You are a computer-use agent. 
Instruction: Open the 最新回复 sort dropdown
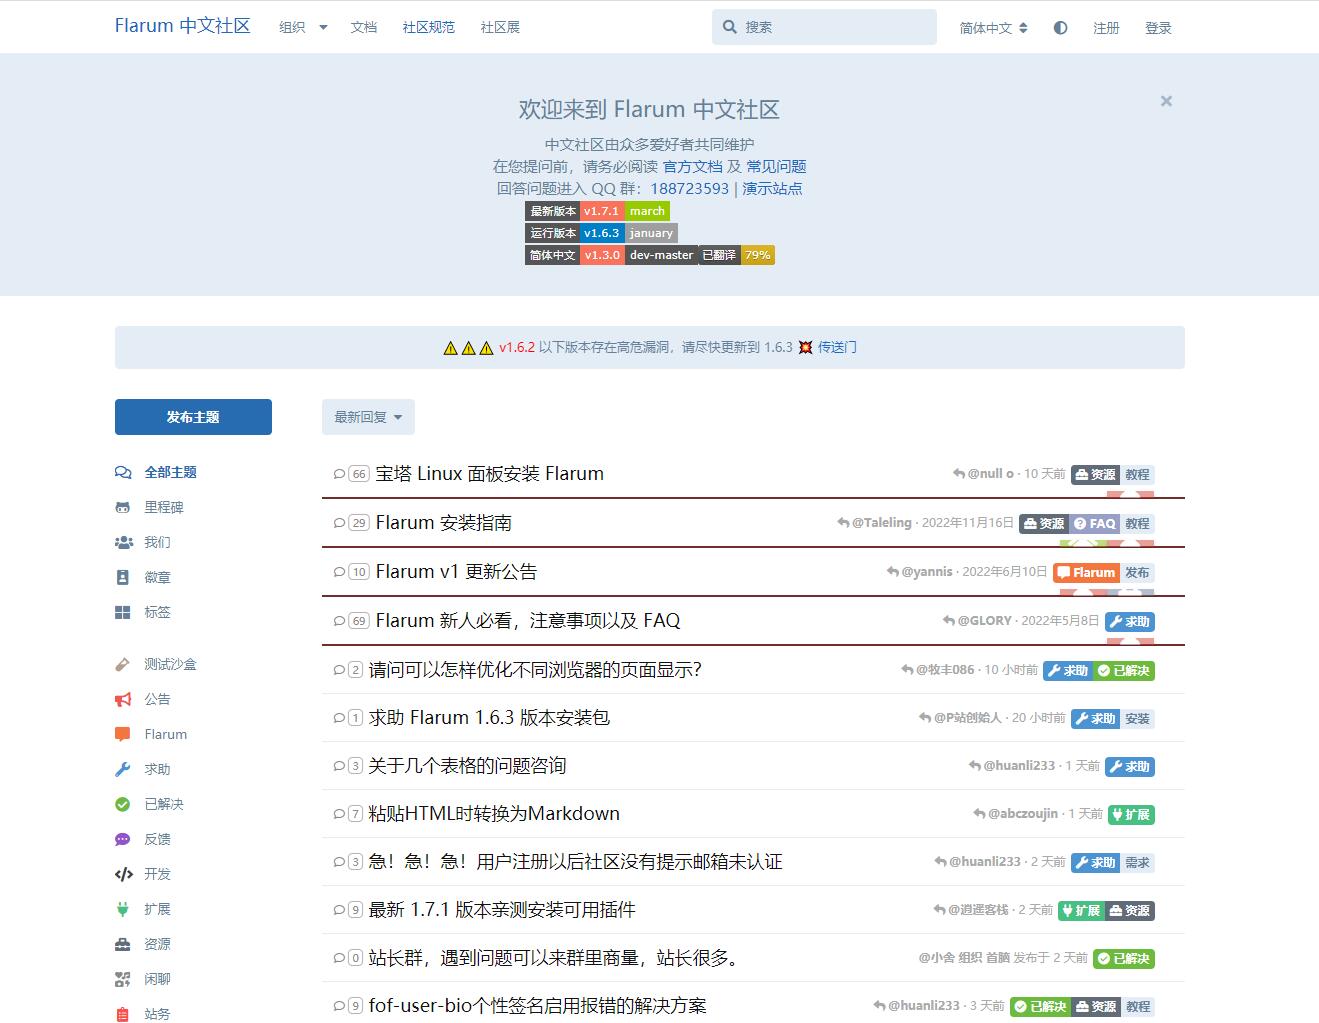[x=368, y=417]
